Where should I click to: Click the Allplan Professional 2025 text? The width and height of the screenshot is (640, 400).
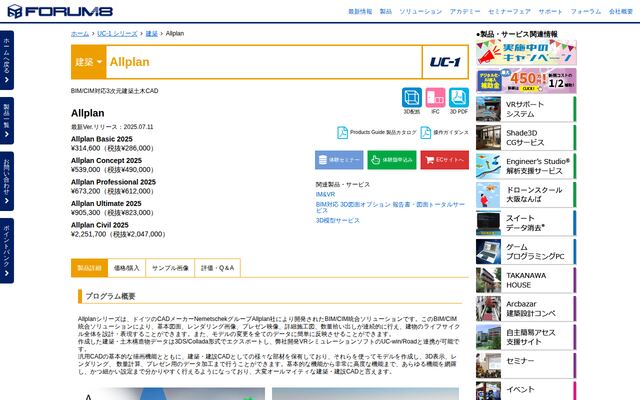[x=113, y=182]
